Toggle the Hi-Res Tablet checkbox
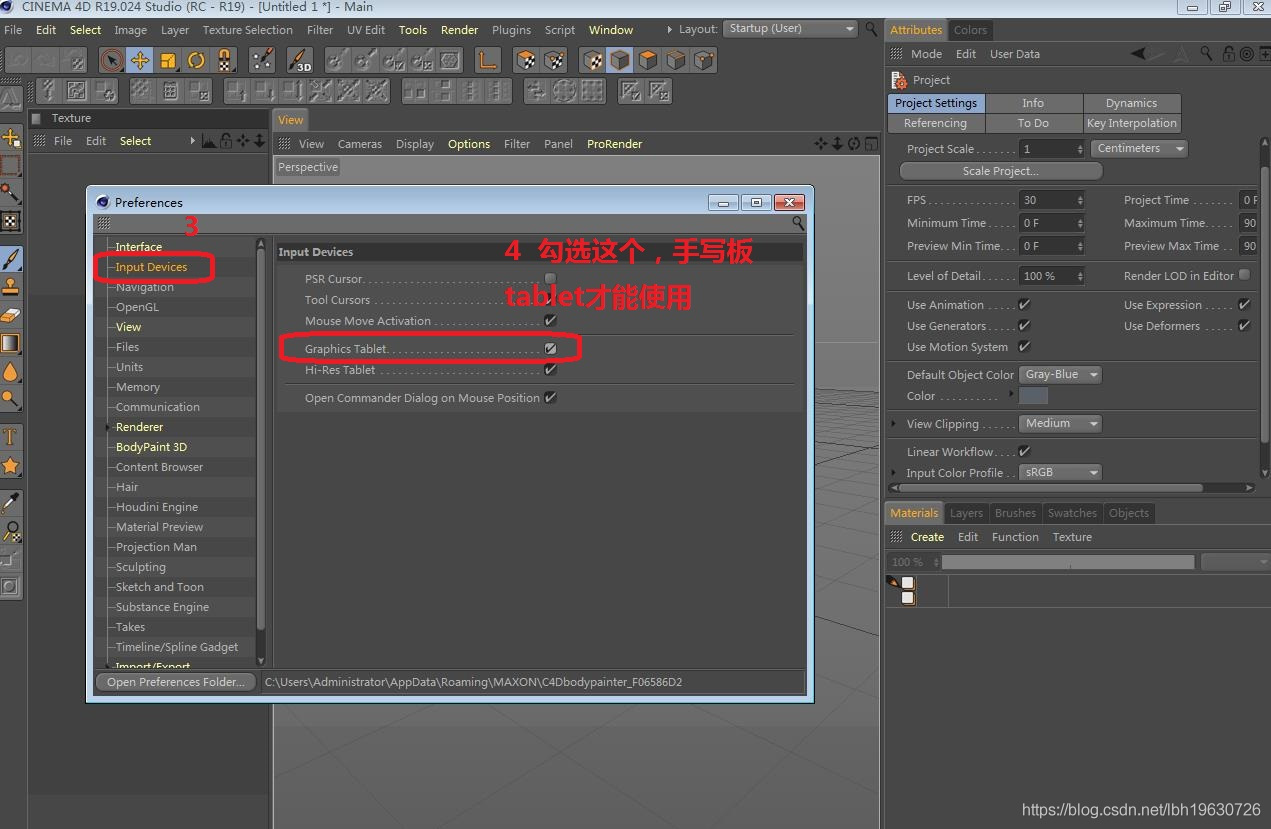Image resolution: width=1271 pixels, height=829 pixels. pos(550,370)
